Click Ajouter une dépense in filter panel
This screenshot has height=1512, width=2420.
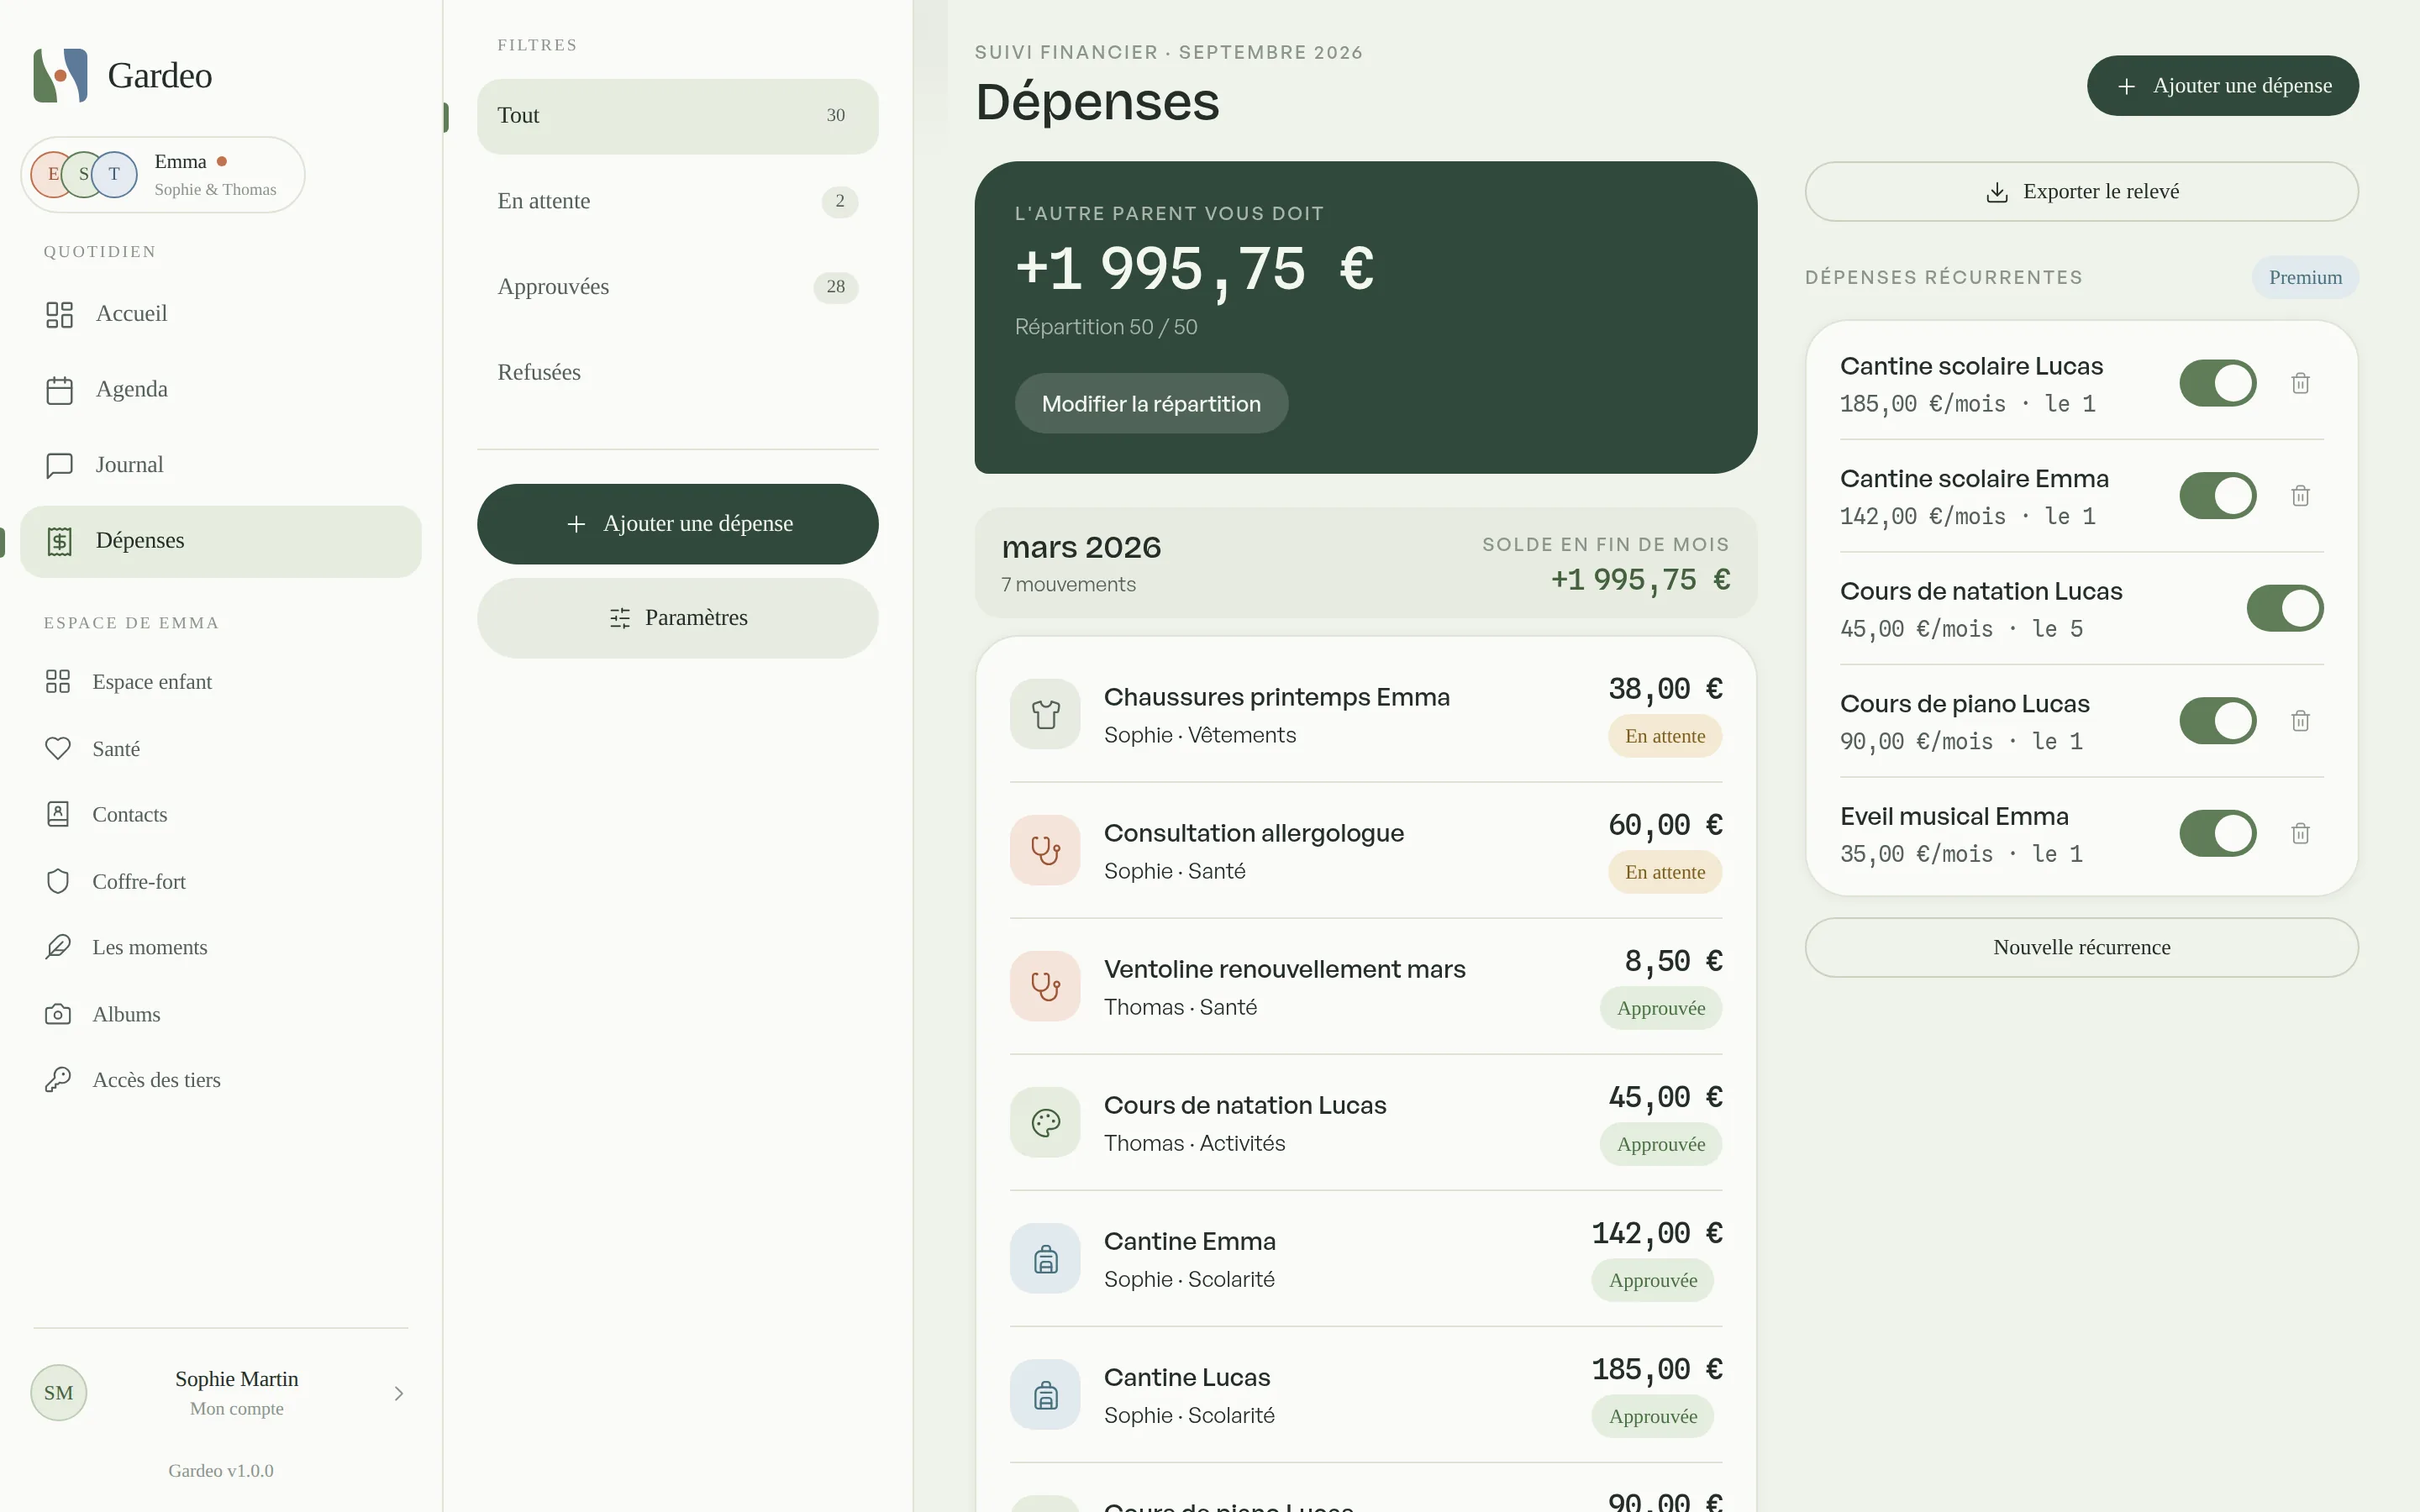tap(678, 524)
